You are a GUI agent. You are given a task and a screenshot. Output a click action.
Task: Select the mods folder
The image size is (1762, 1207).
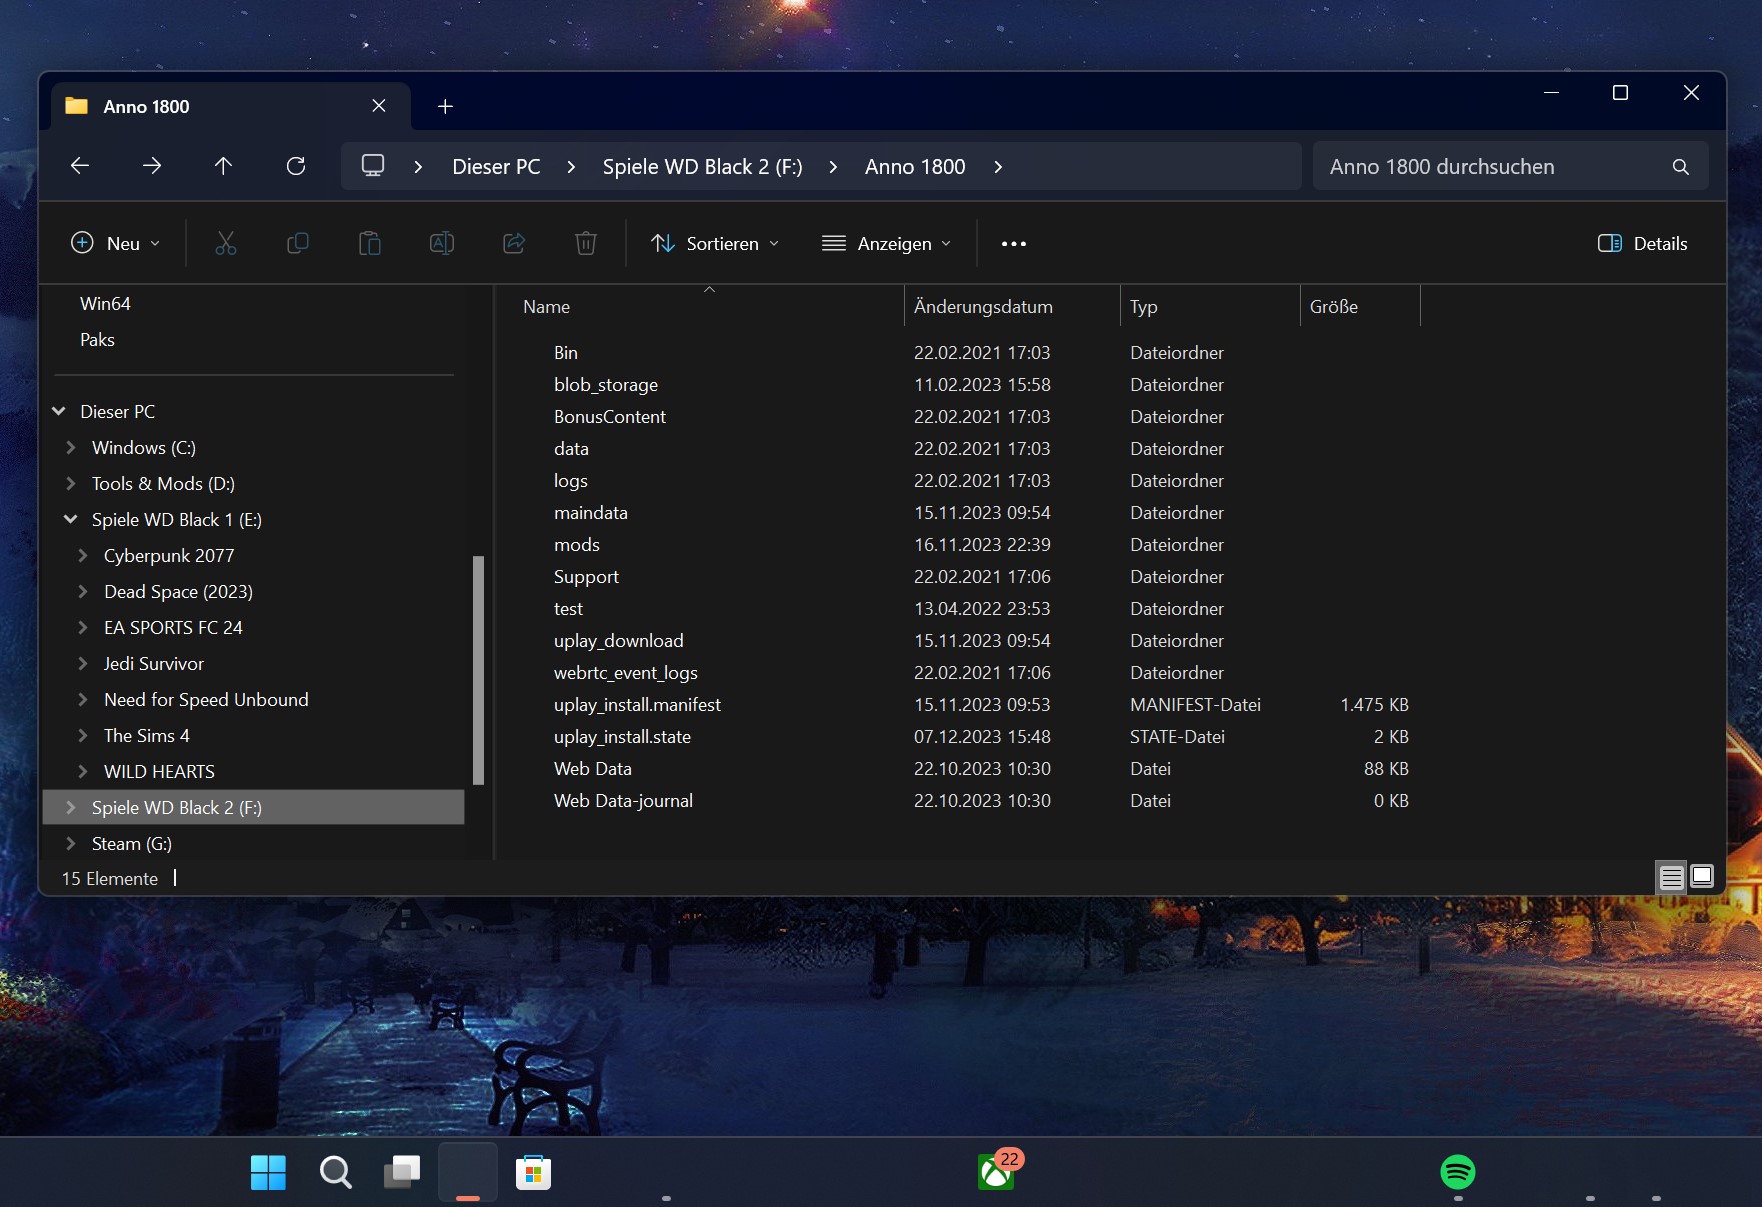[x=577, y=545]
